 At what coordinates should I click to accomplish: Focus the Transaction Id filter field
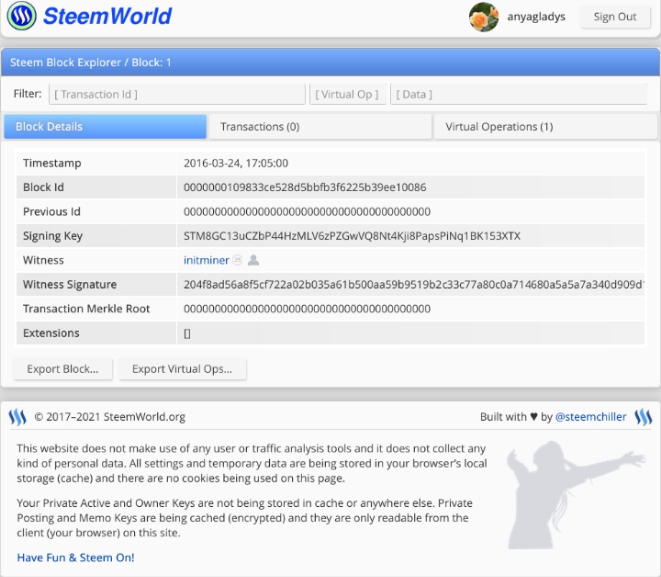(x=177, y=94)
